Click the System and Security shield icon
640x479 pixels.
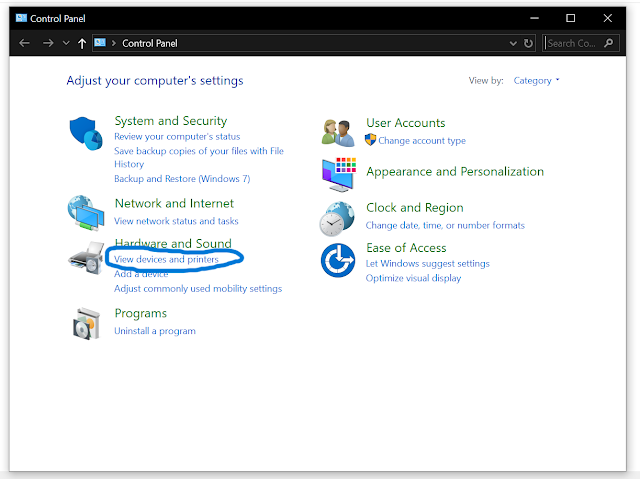[x=86, y=133]
